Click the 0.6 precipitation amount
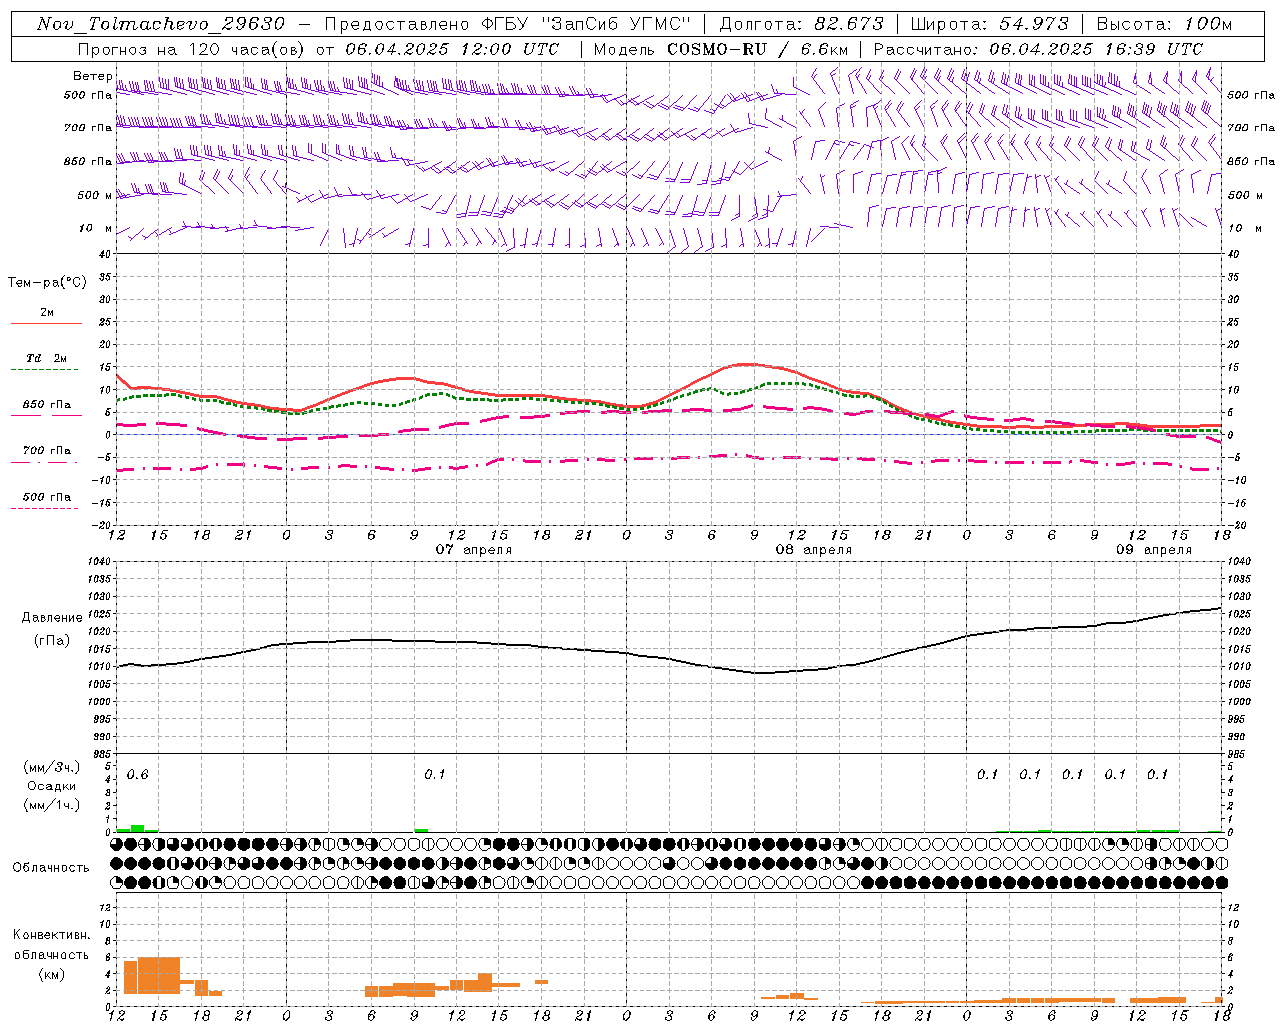The width and height of the screenshot is (1280, 1024). [137, 775]
